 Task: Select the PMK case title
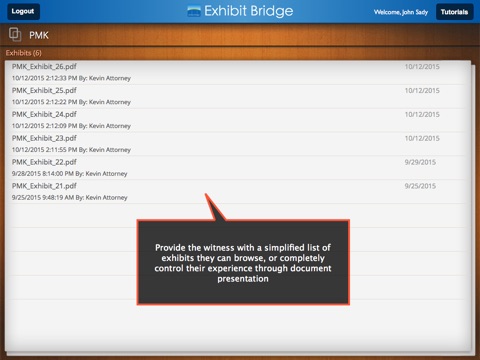click(39, 35)
